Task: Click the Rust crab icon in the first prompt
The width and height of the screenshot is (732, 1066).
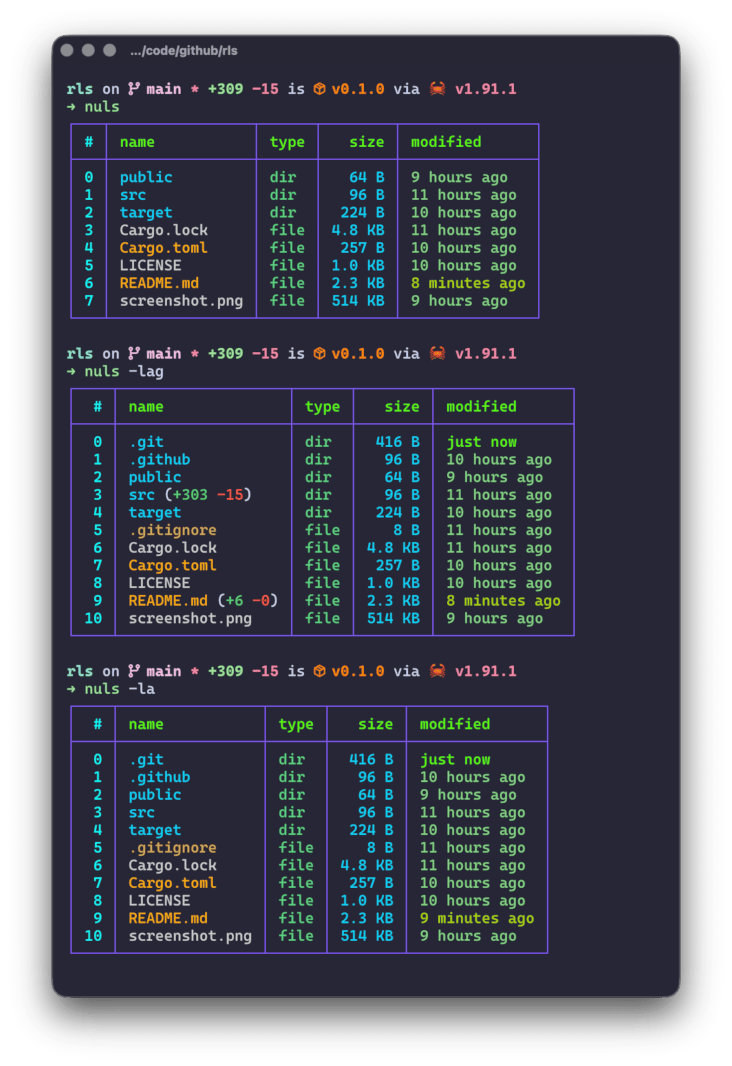Action: click(437, 89)
